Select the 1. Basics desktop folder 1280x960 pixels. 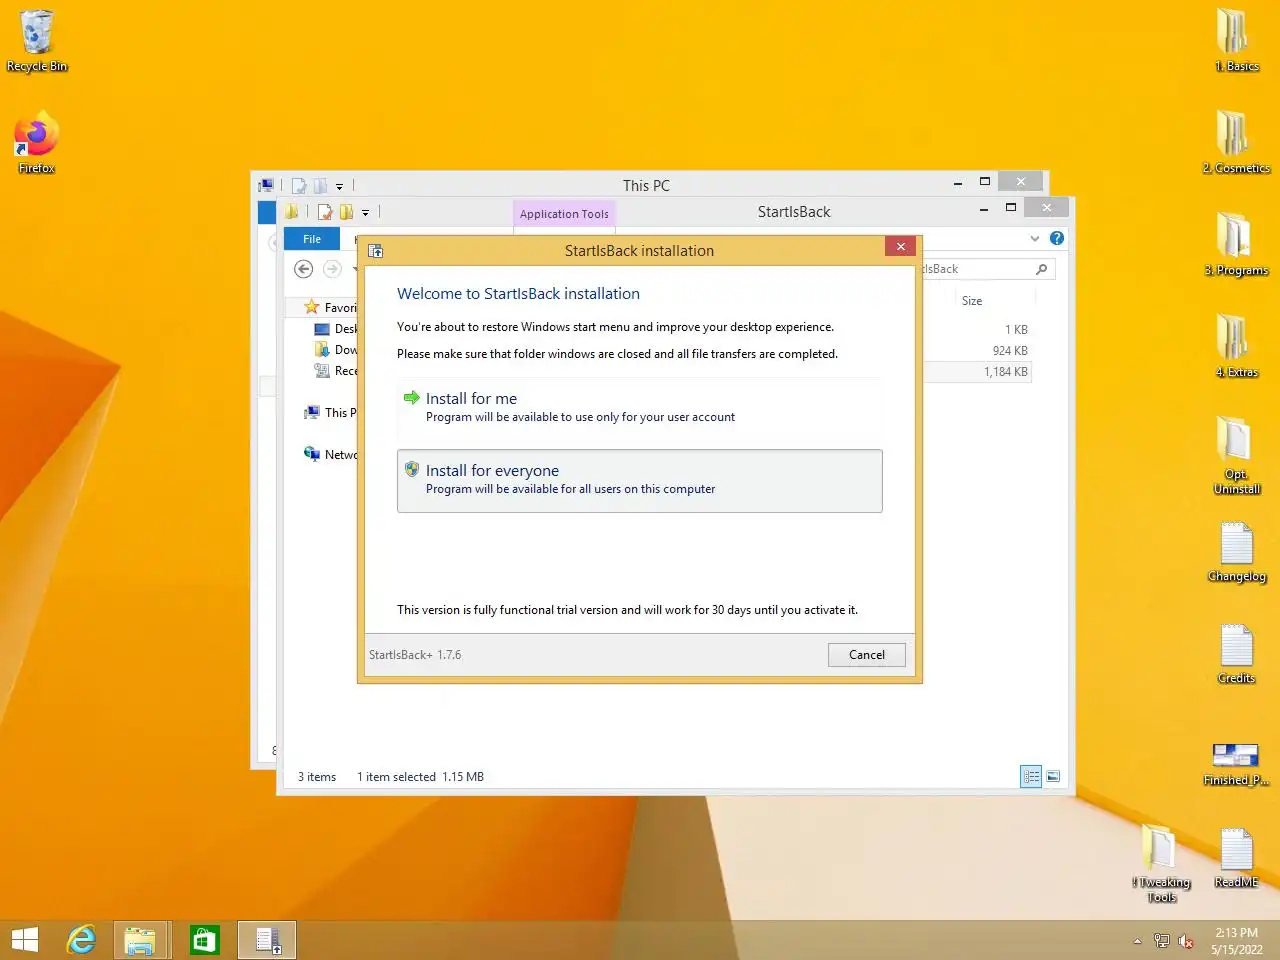click(x=1236, y=42)
